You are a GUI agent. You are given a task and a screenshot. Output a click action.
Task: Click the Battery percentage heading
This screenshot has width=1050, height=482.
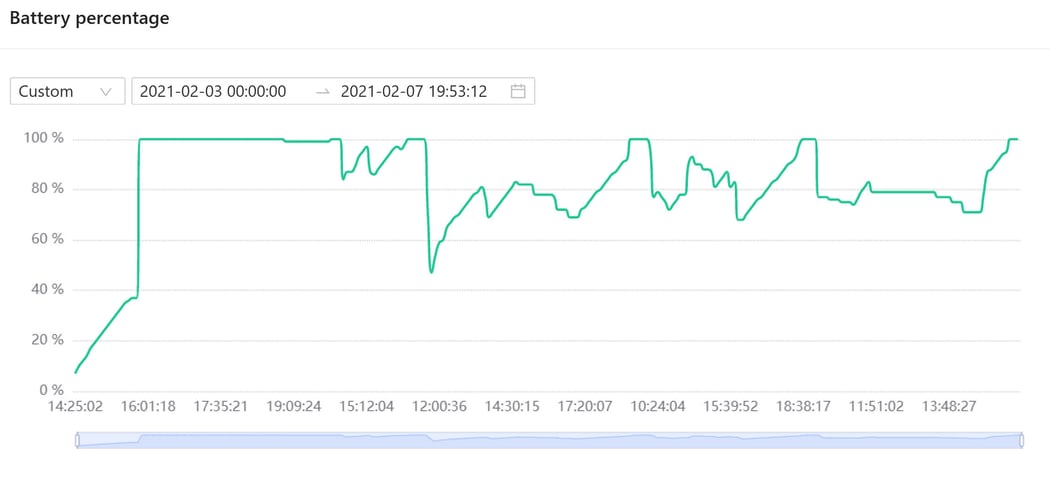89,18
